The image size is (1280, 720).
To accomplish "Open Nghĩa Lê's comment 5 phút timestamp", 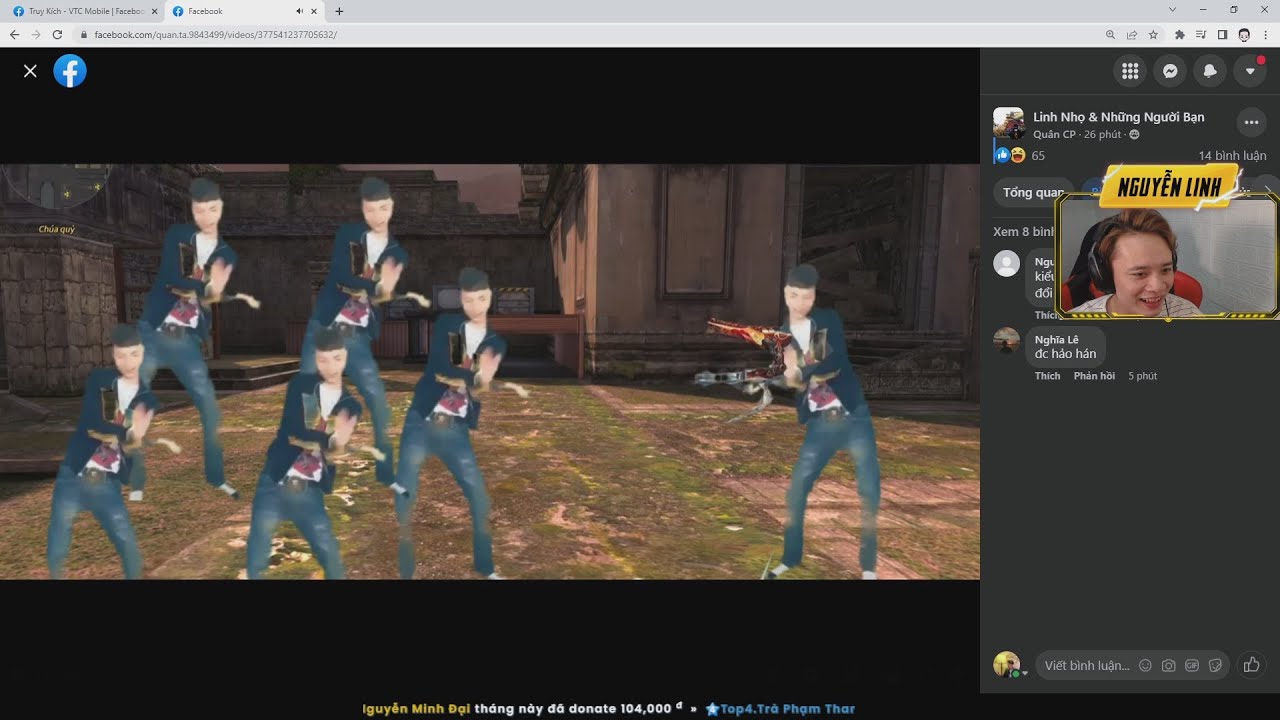I will click(1142, 376).
